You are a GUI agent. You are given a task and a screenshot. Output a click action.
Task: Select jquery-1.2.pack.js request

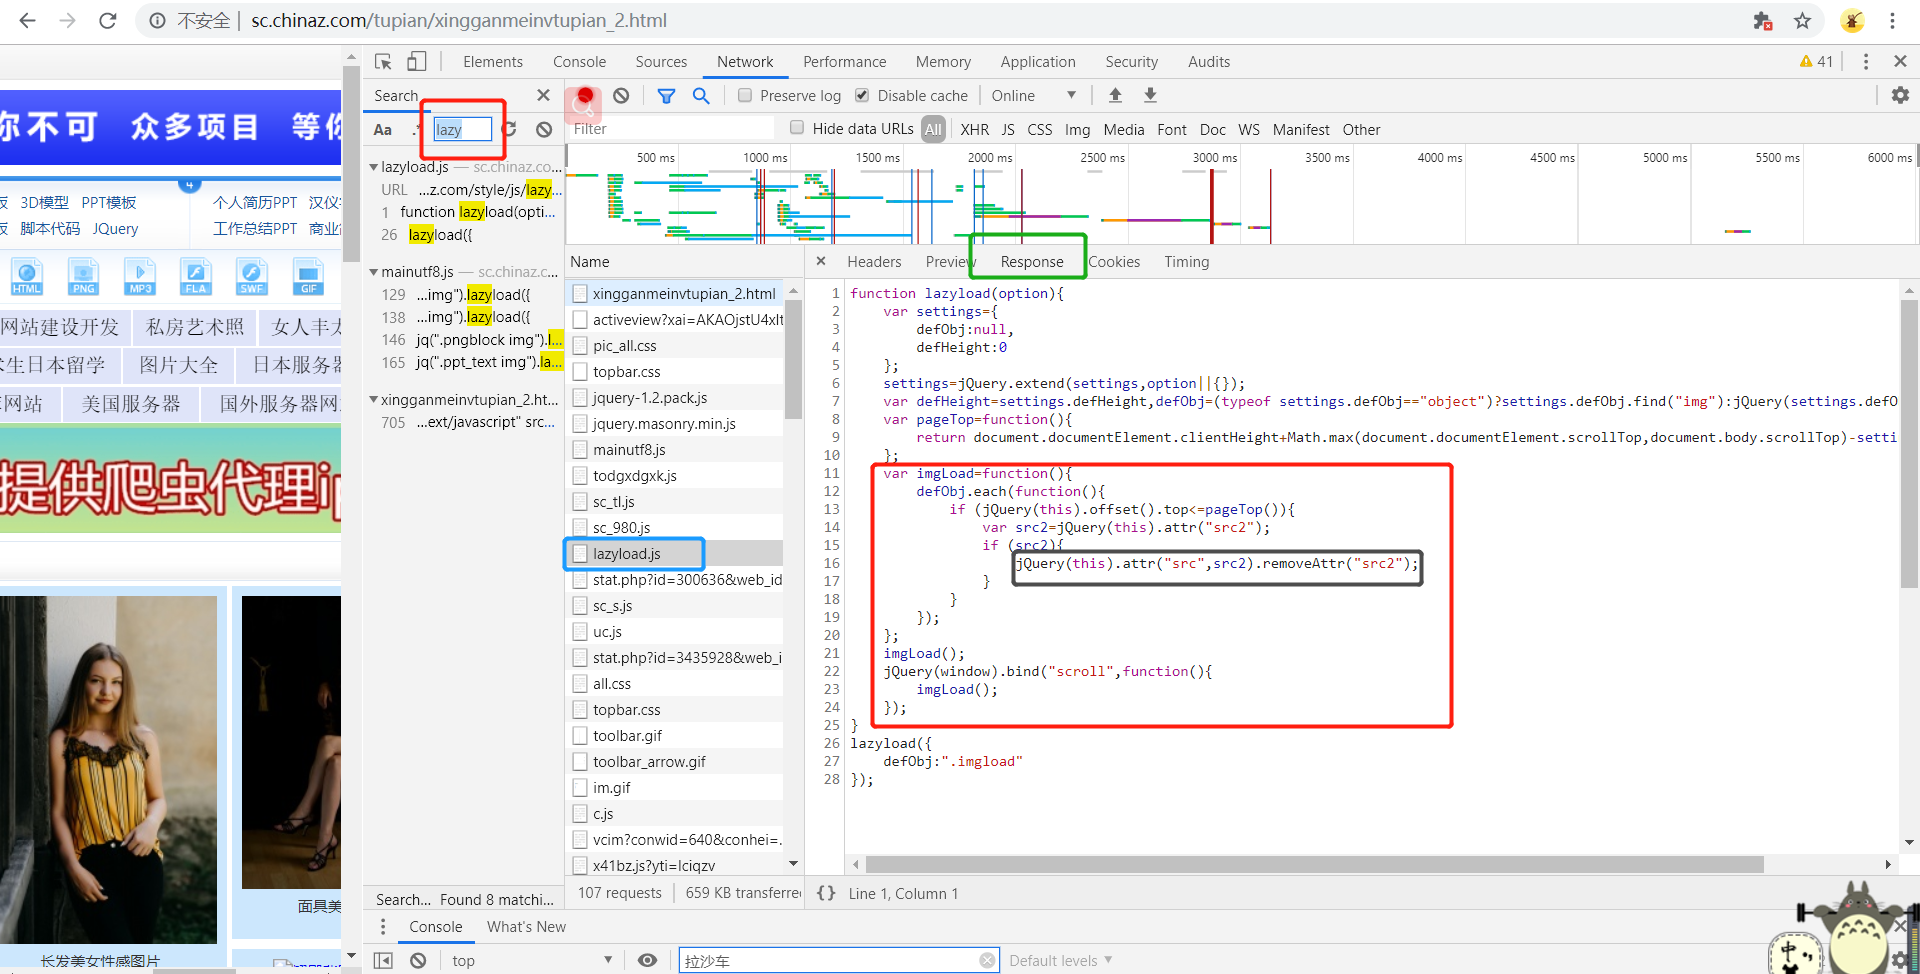(675, 398)
